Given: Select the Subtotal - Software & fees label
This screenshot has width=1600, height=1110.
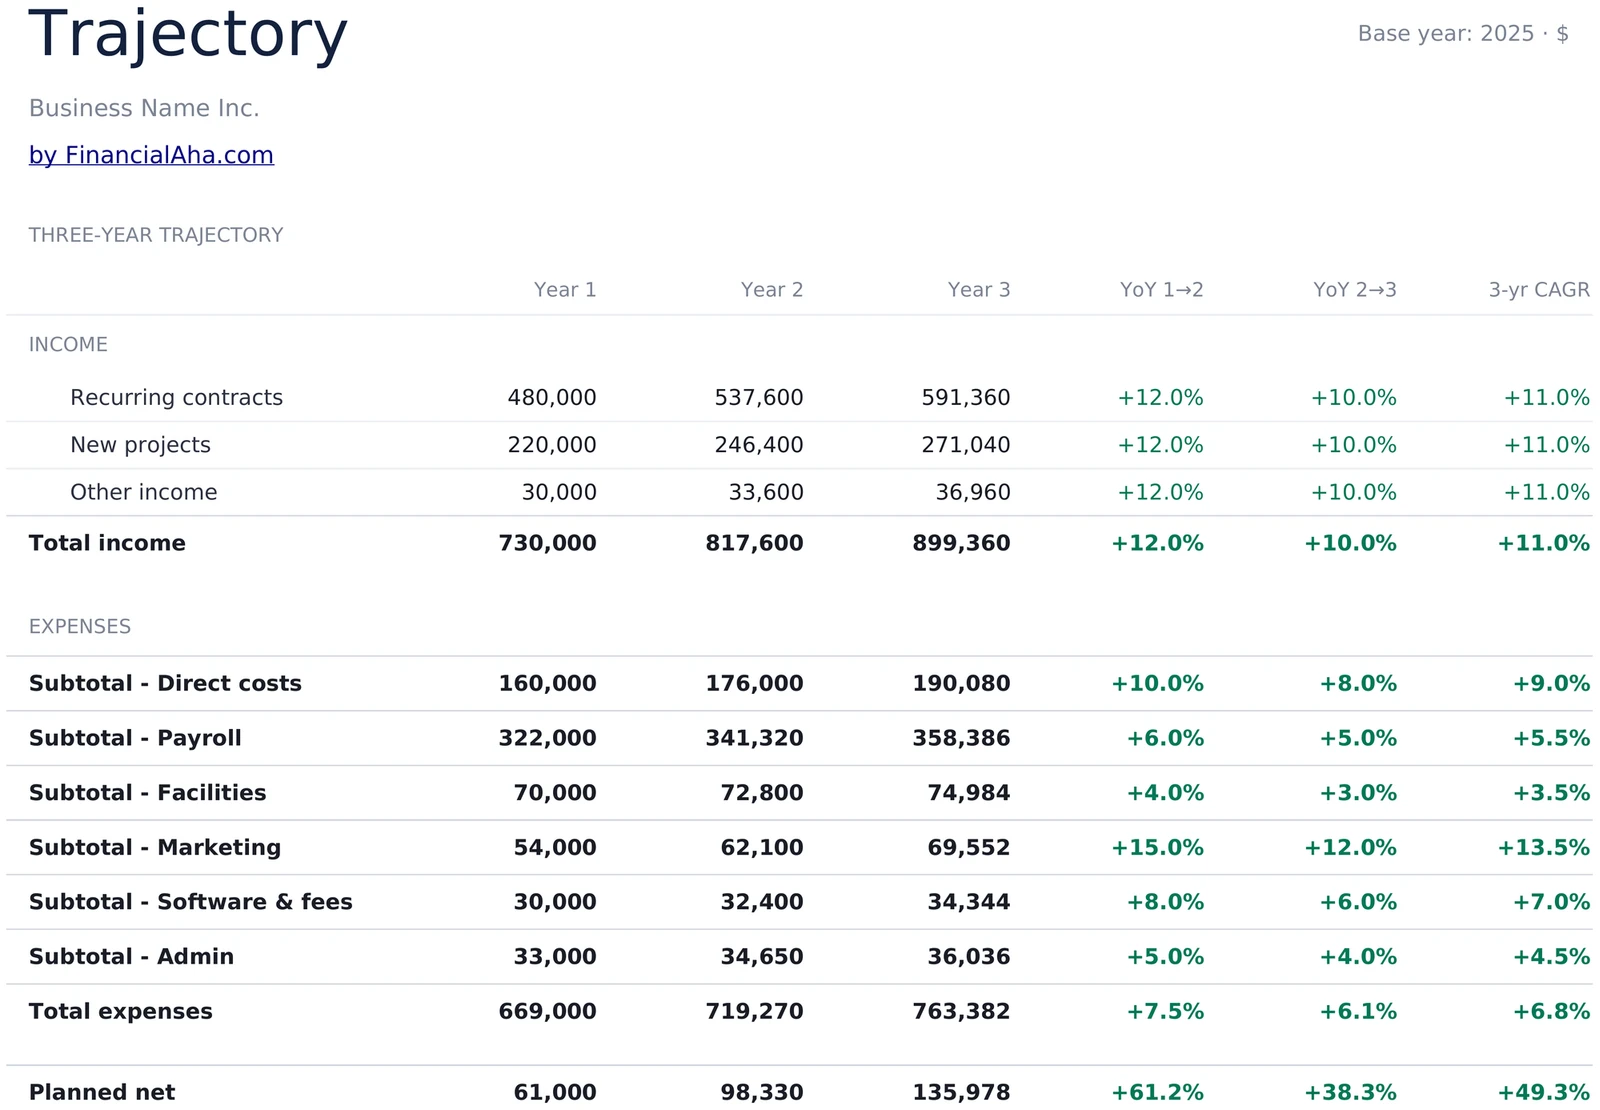Looking at the screenshot, I should 191,902.
